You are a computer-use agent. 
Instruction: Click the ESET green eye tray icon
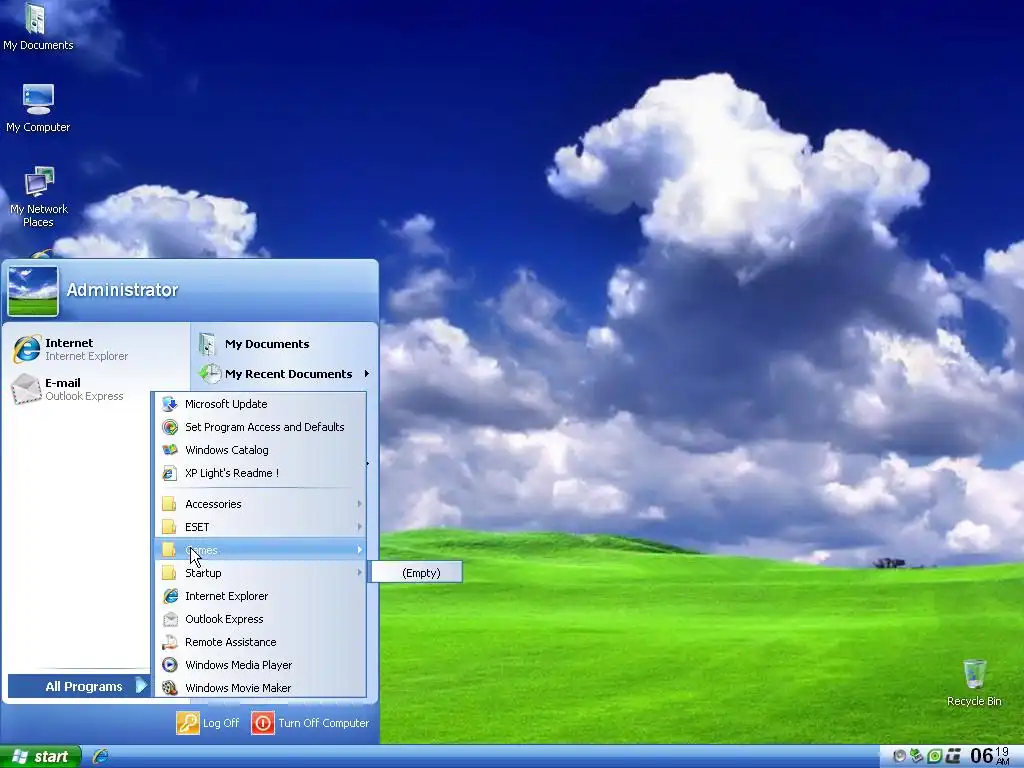click(x=935, y=756)
